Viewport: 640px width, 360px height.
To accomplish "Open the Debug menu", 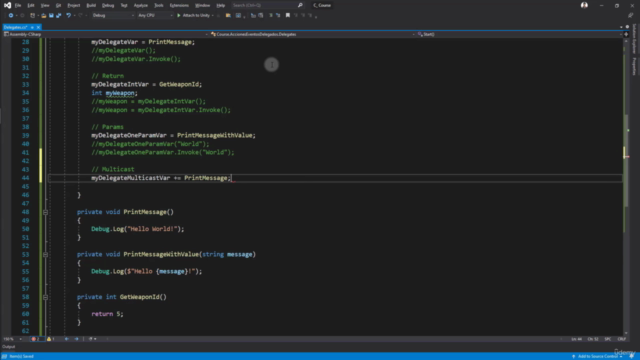I will [x=108, y=5].
